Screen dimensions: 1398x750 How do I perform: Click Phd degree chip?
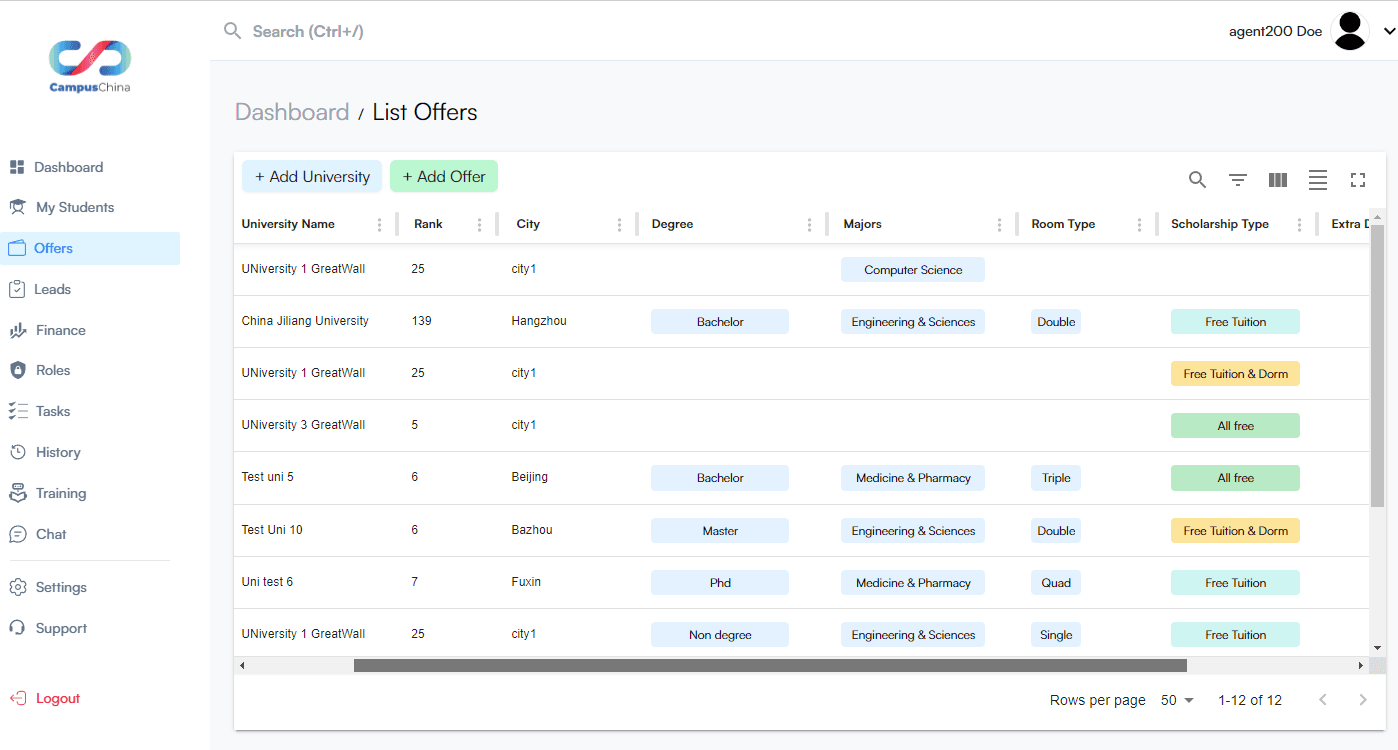coord(720,583)
